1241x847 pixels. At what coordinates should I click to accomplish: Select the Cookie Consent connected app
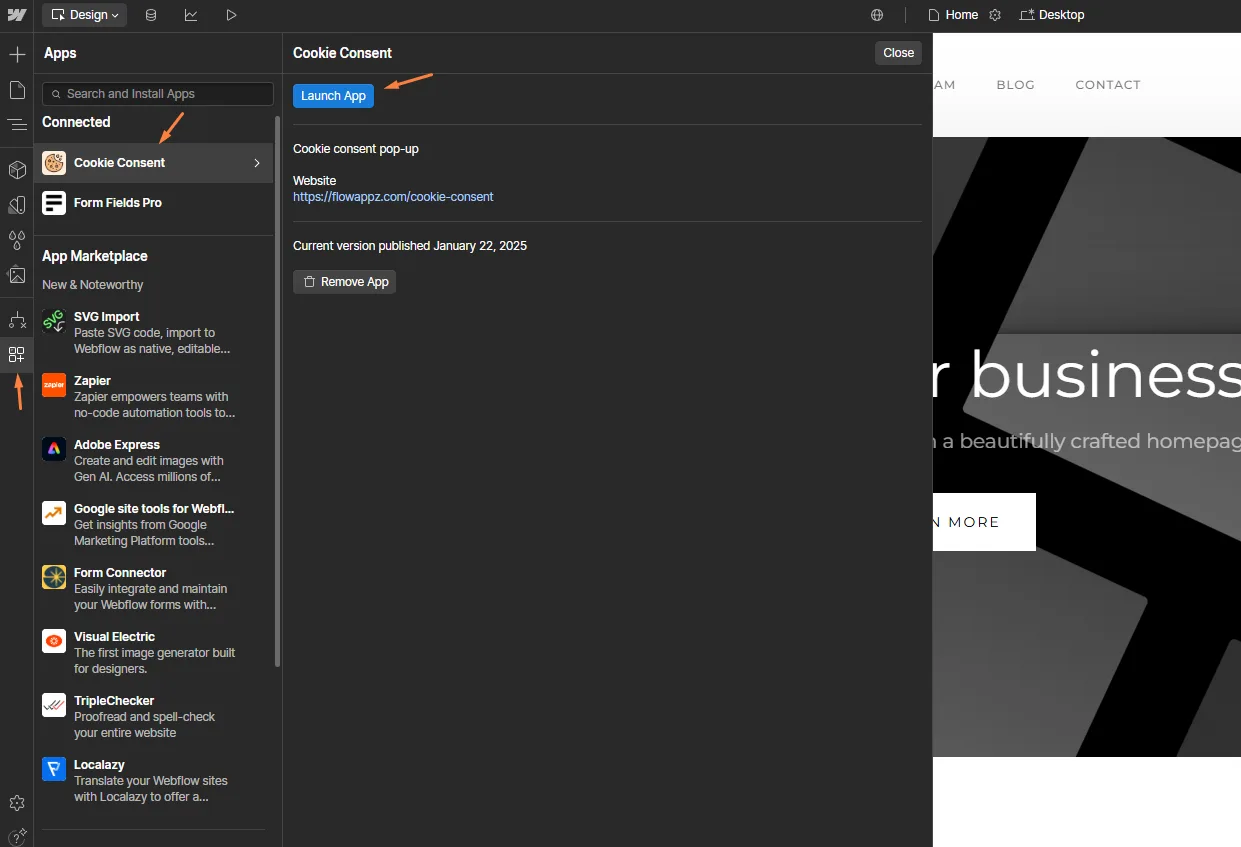tap(153, 163)
